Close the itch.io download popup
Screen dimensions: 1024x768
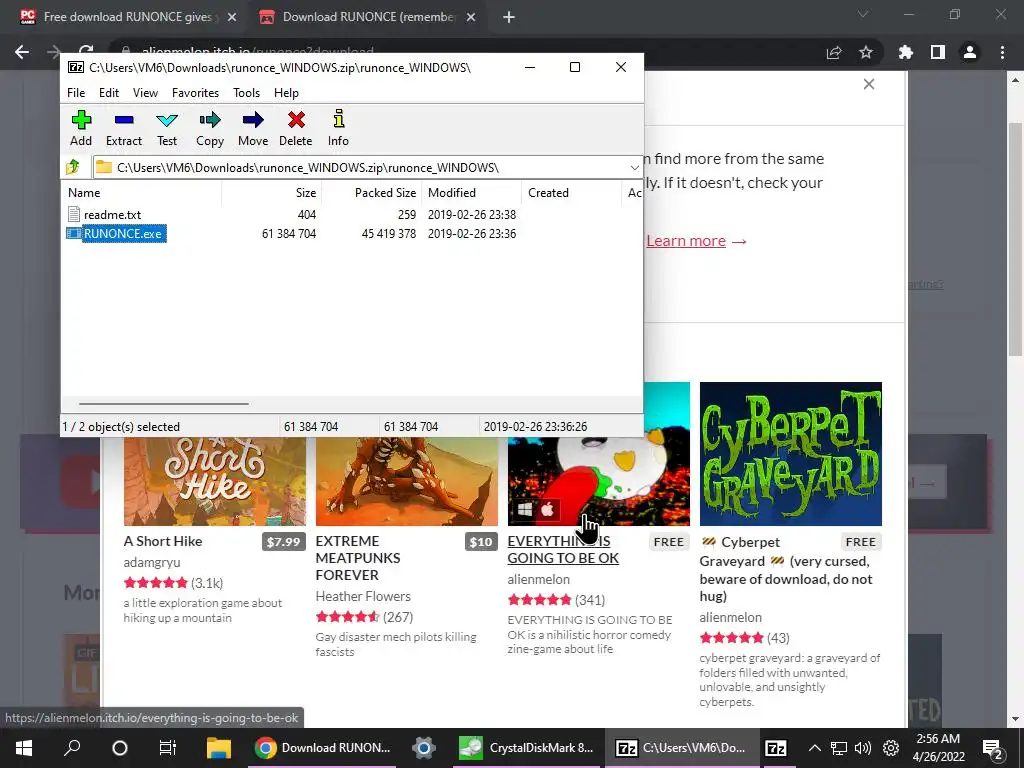tap(869, 84)
